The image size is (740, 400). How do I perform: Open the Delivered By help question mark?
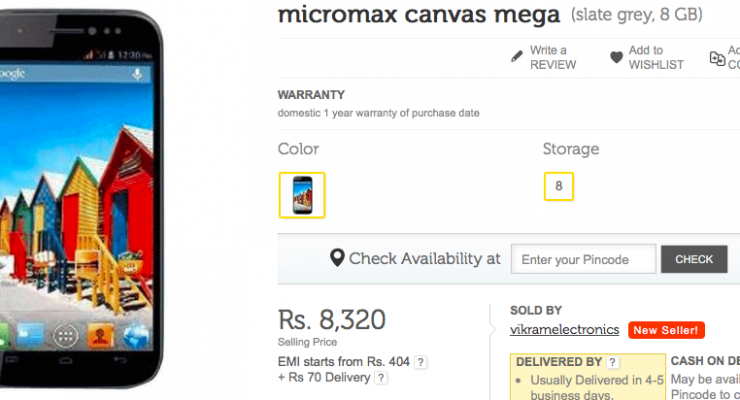[x=612, y=362]
